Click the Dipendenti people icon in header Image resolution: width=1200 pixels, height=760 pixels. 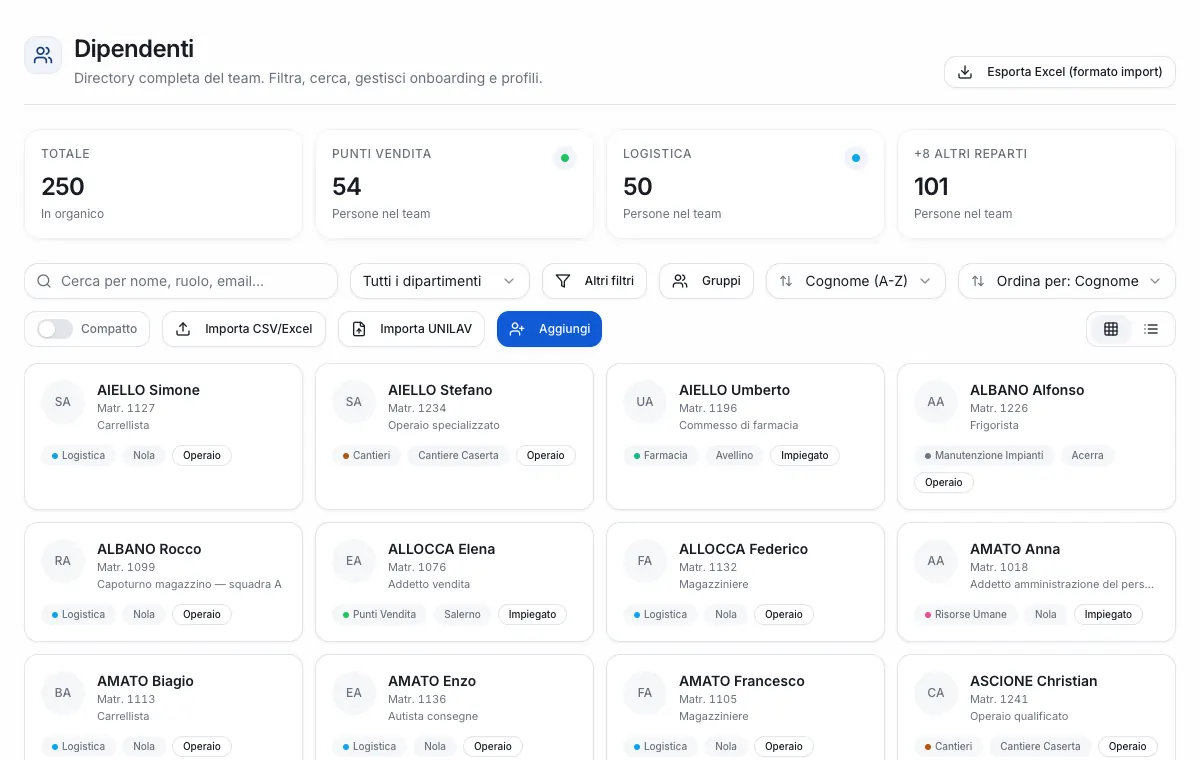tap(43, 56)
